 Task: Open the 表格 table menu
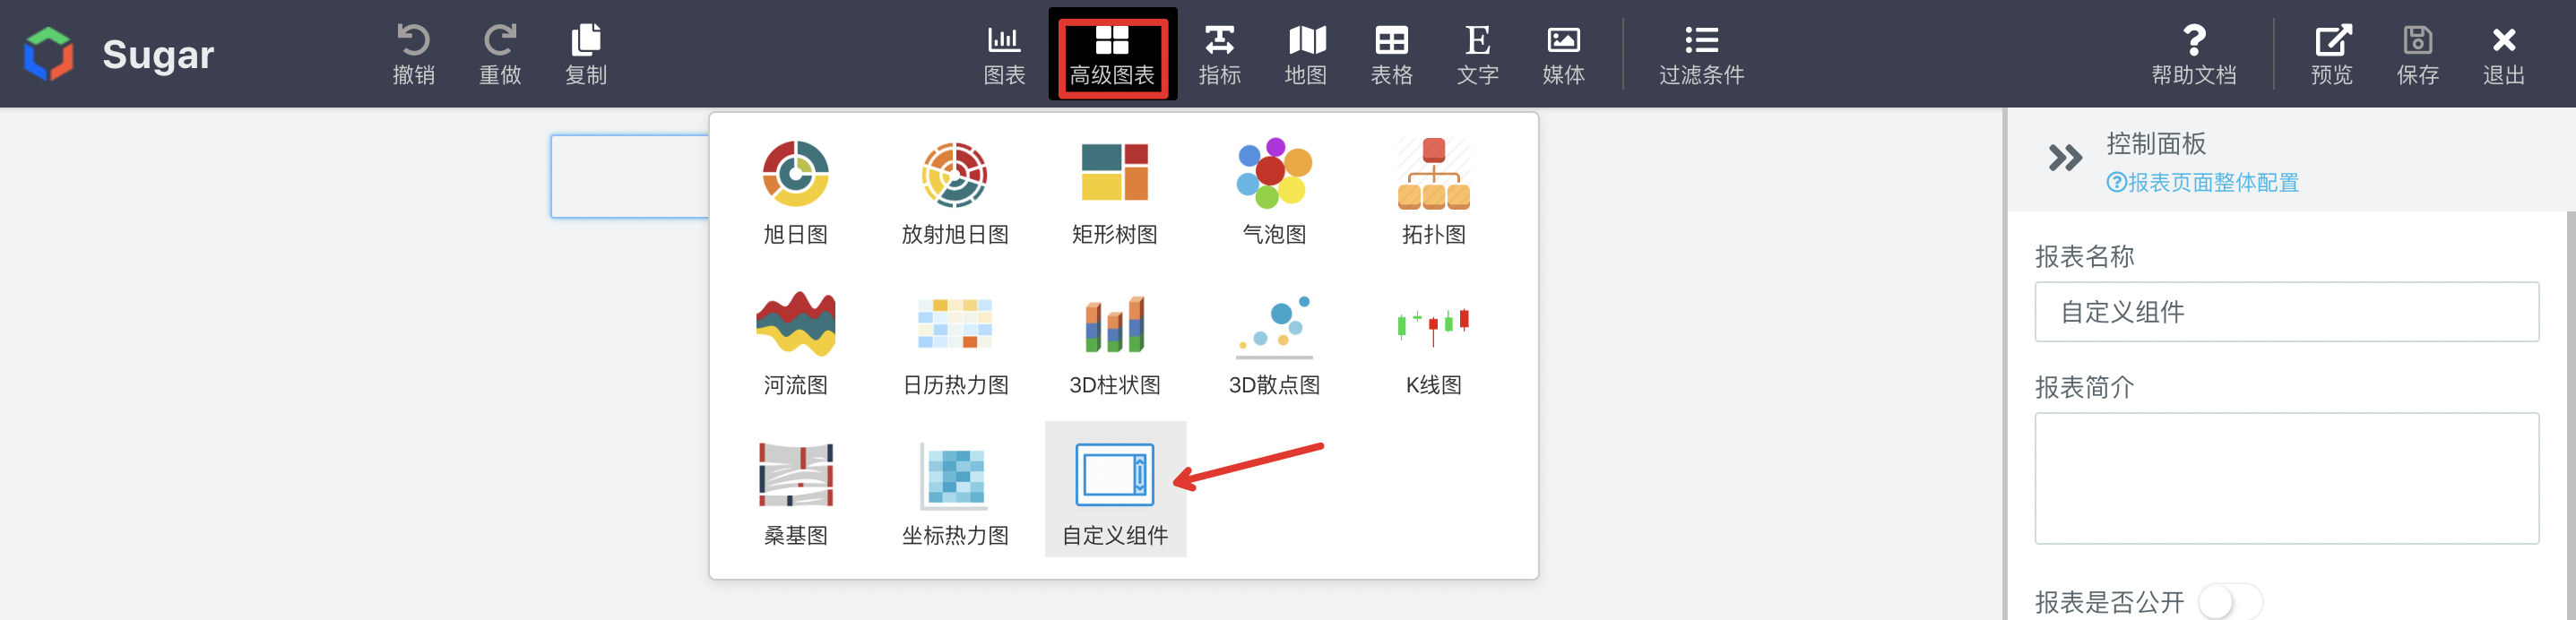(1392, 54)
